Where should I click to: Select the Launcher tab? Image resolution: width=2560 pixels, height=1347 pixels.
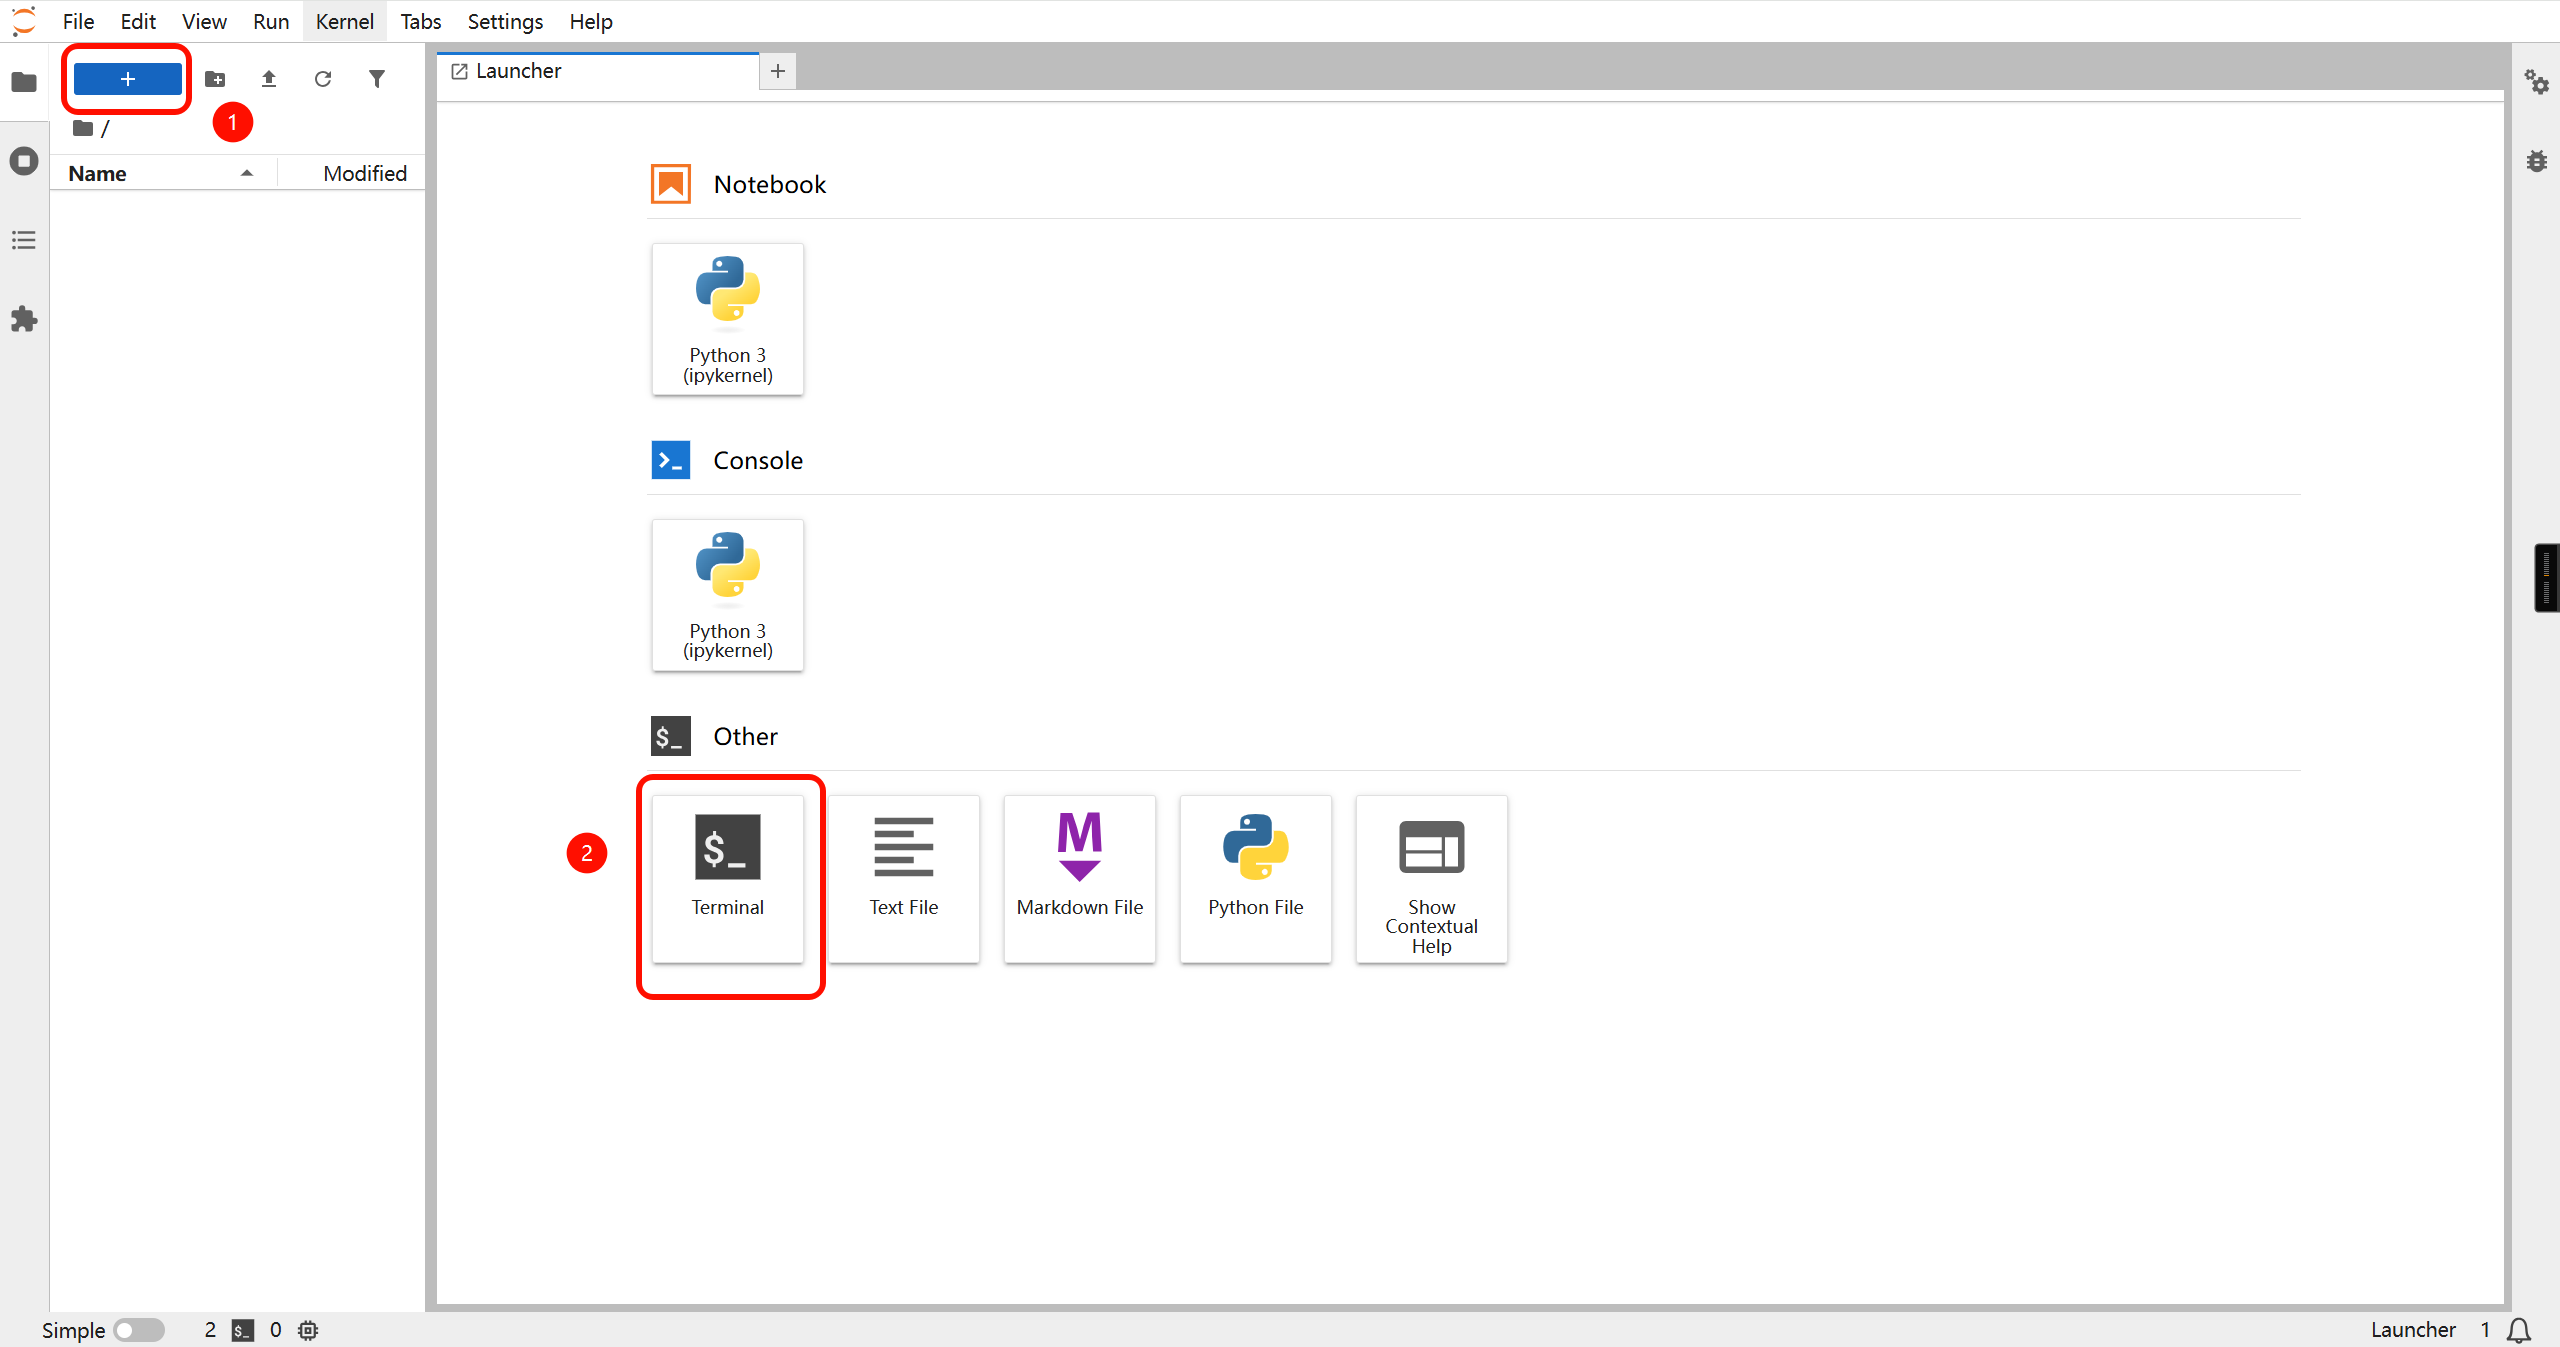tap(518, 71)
